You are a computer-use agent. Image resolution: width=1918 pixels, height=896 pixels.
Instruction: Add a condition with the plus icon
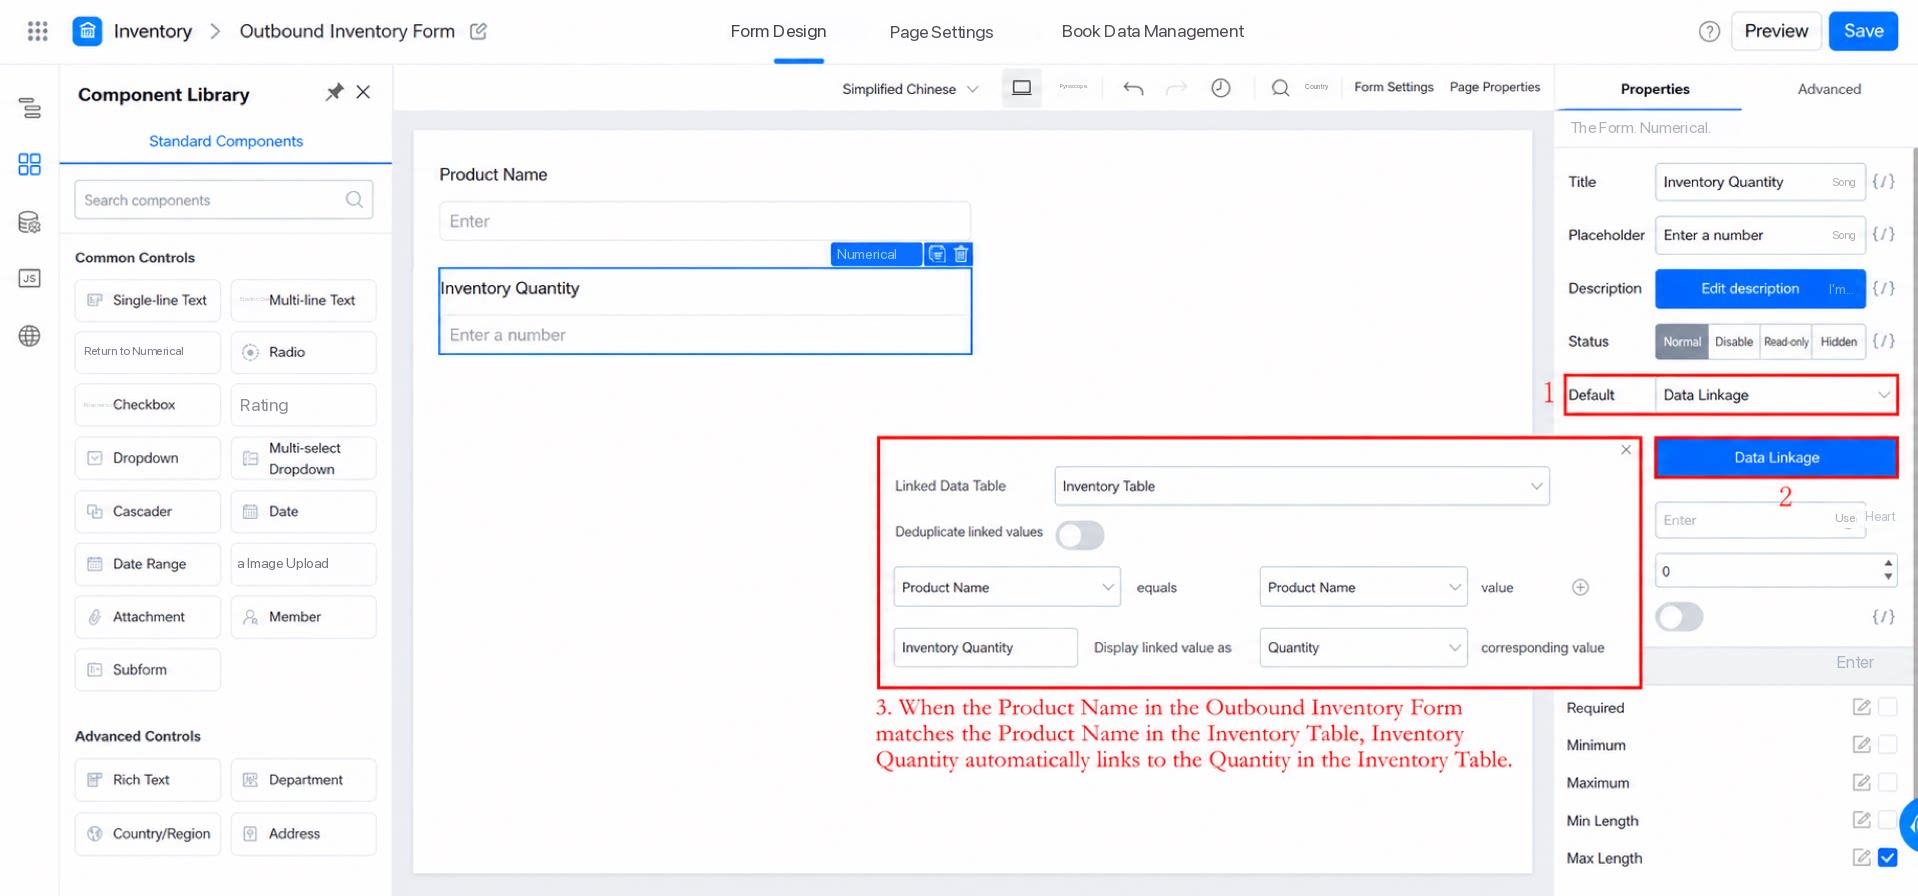click(x=1580, y=587)
